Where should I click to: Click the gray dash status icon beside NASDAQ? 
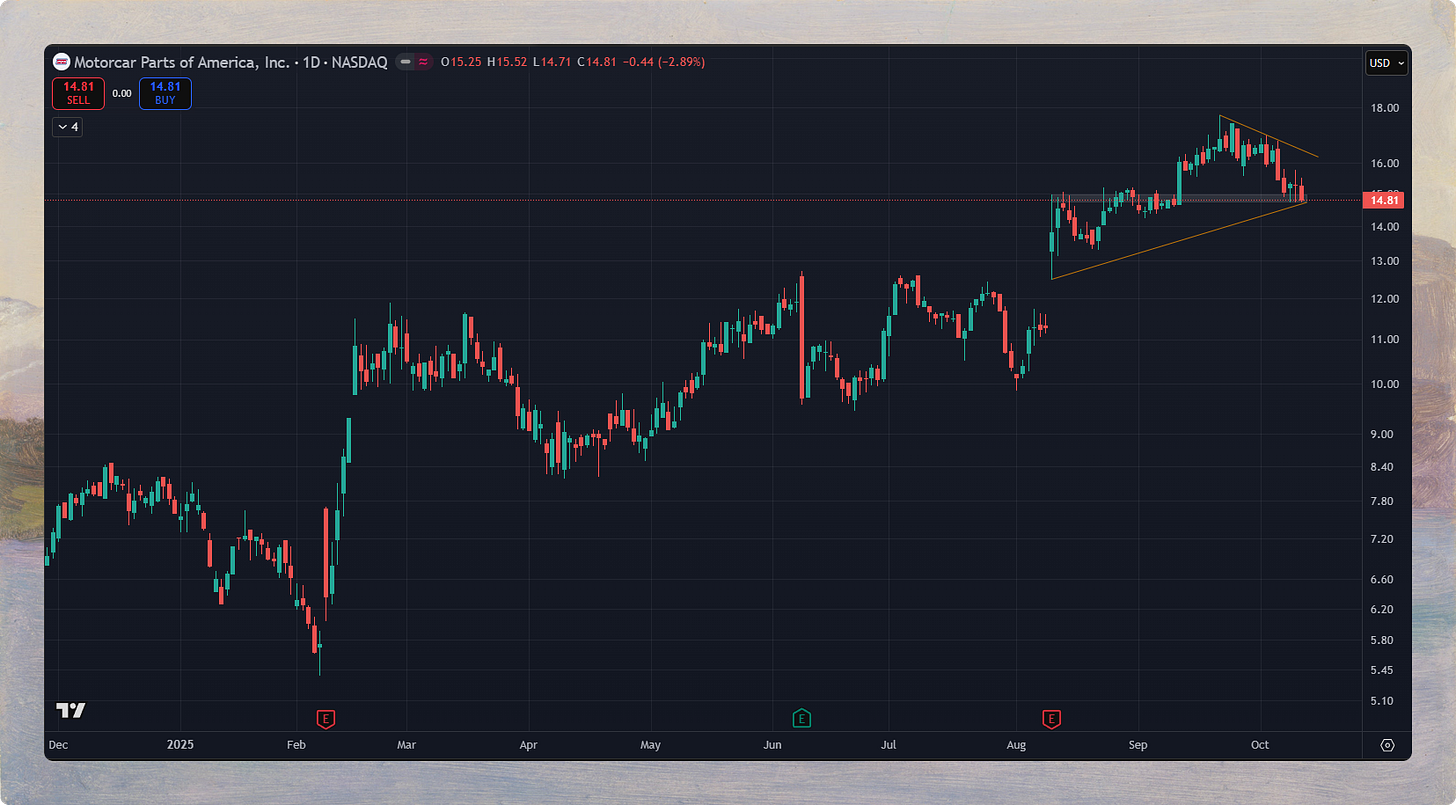coord(407,62)
